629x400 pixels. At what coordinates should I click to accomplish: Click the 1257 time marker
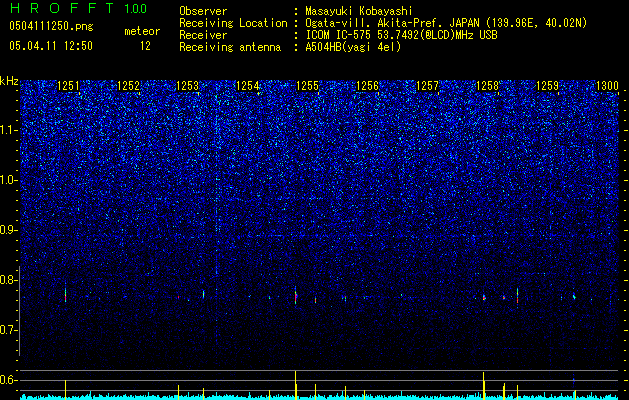coord(428,85)
